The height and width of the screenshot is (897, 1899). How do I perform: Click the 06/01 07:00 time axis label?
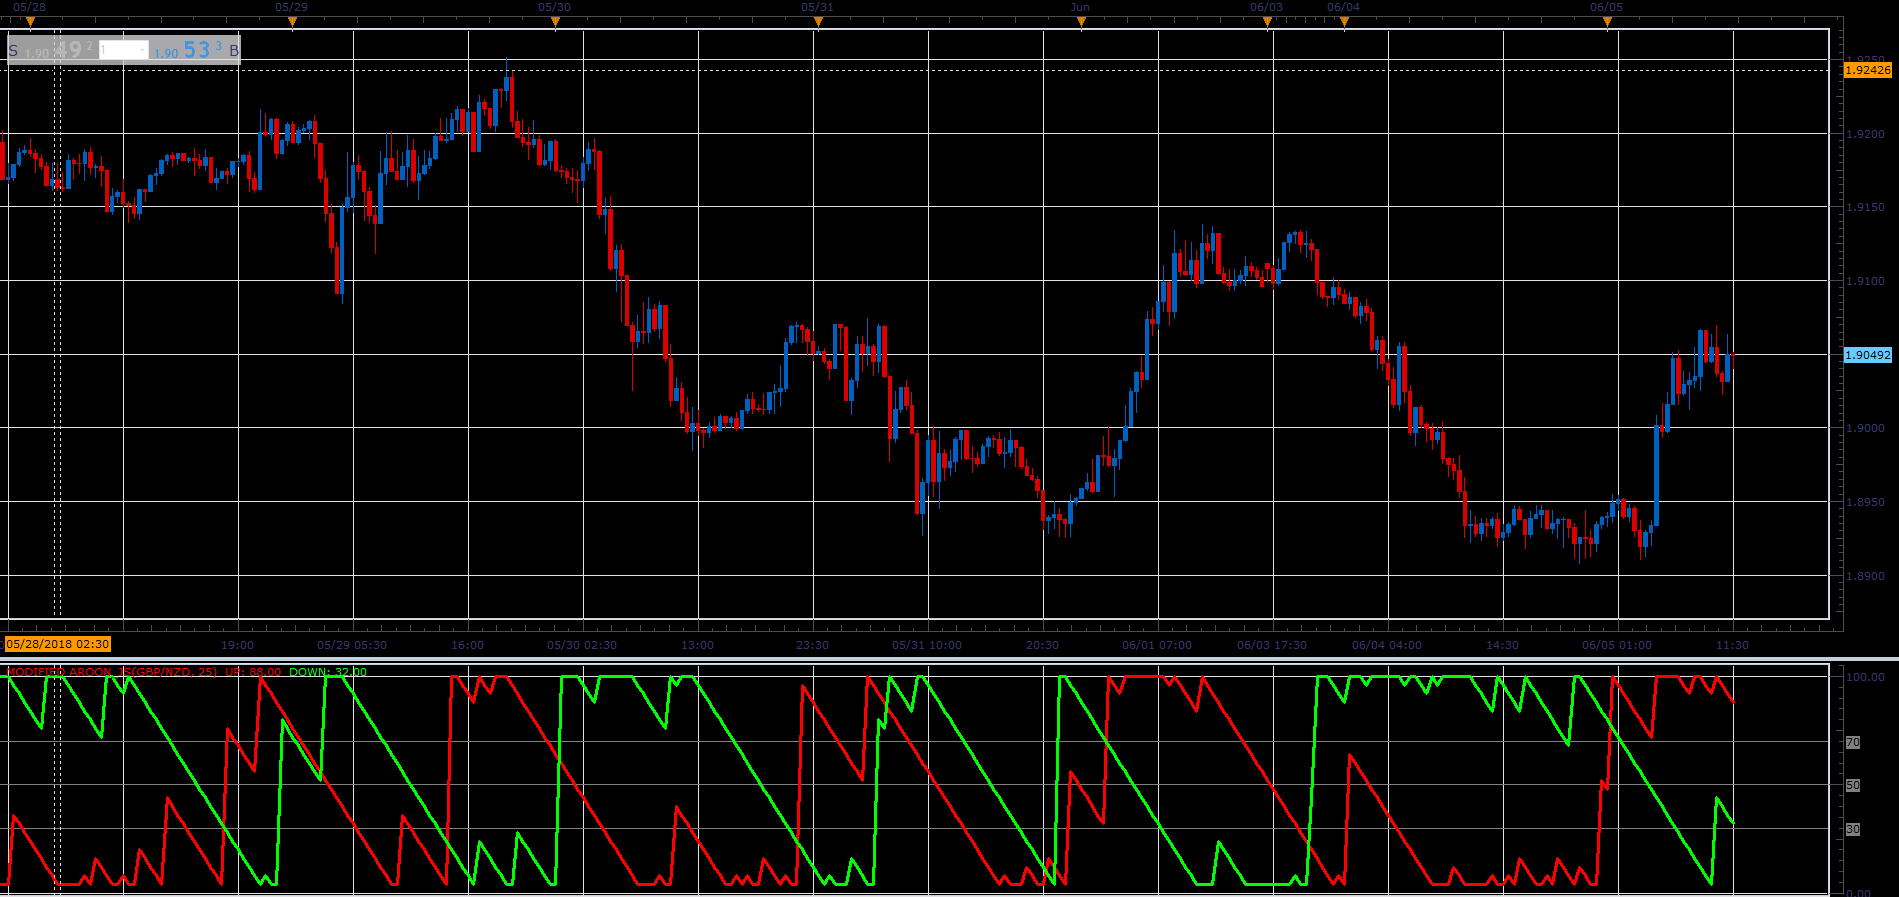[x=1157, y=645]
